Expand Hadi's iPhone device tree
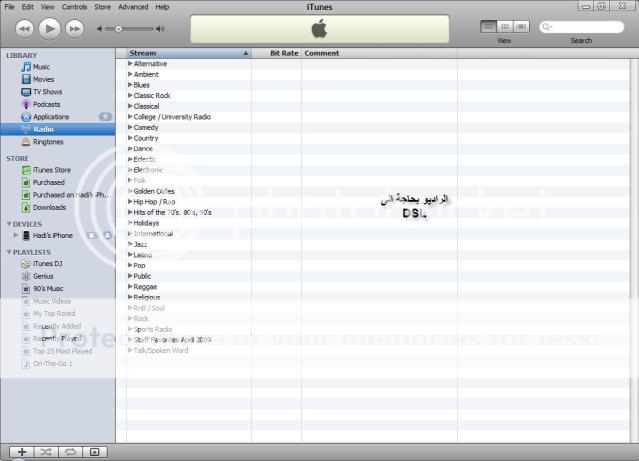 point(15,235)
